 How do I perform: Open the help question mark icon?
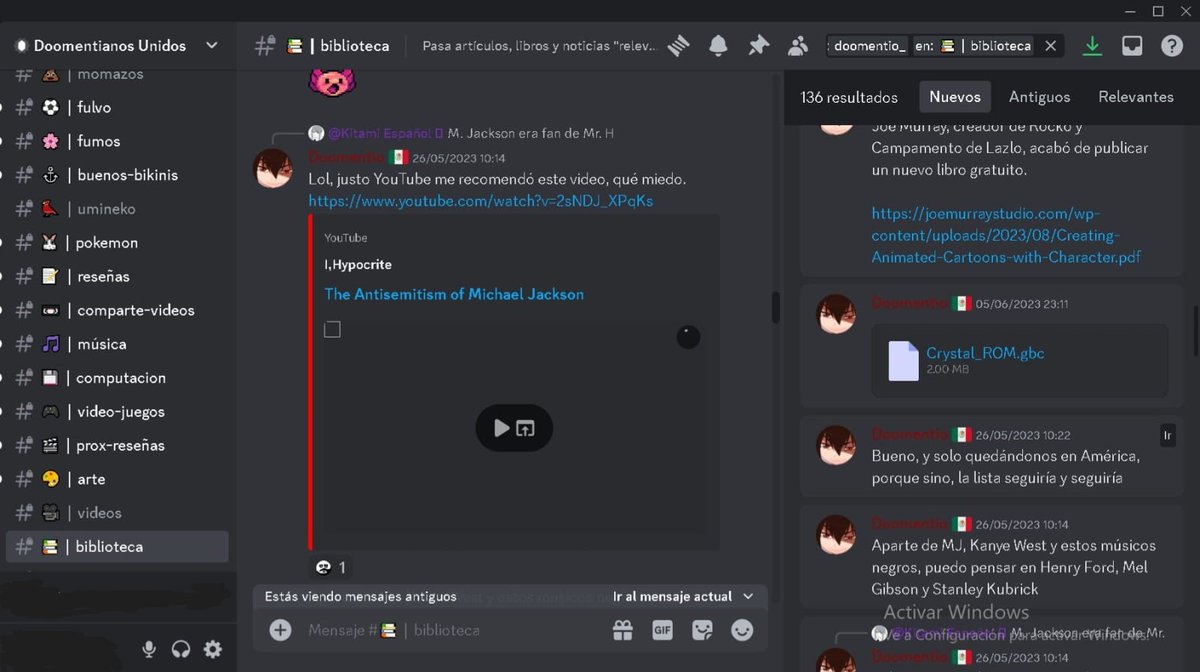pos(1172,46)
